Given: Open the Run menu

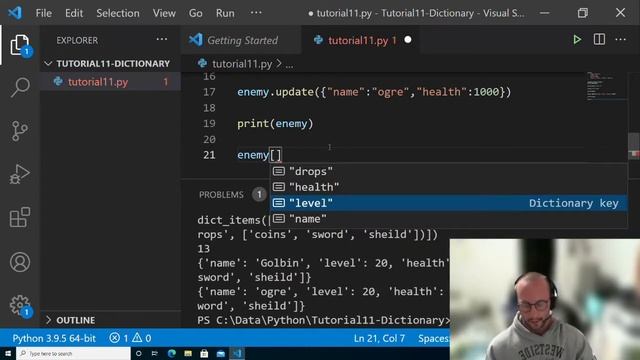Looking at the screenshot, I should point(225,13).
